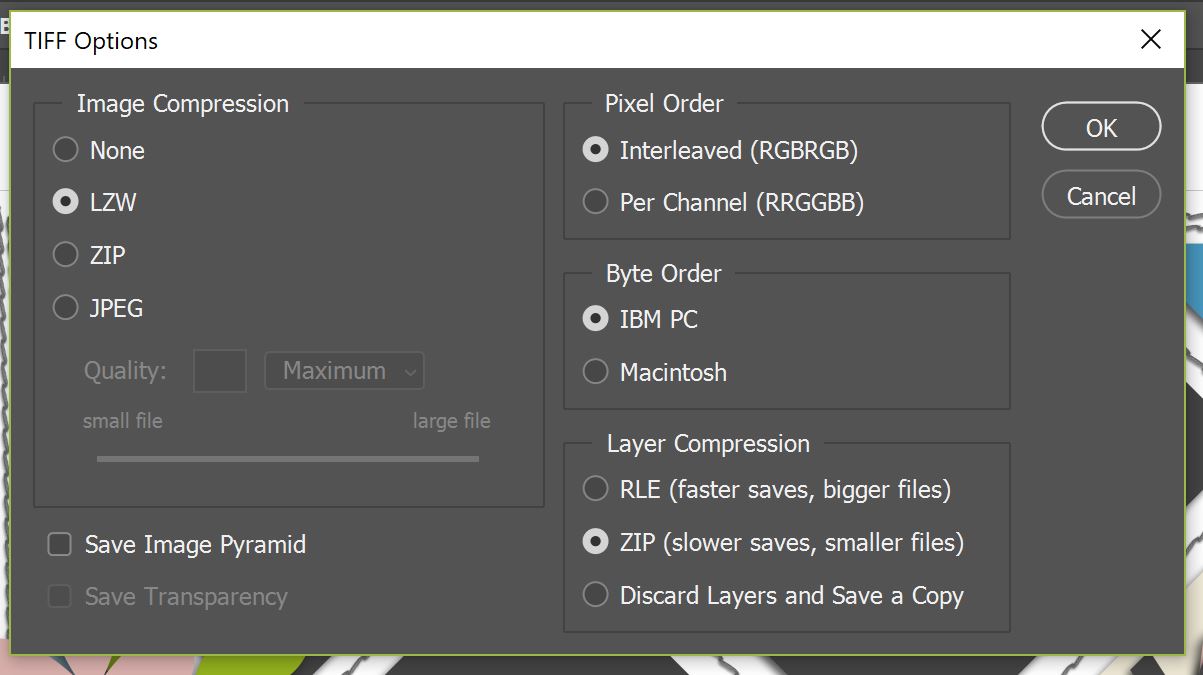Click the 'large file' label
This screenshot has height=675, width=1203.
point(452,421)
